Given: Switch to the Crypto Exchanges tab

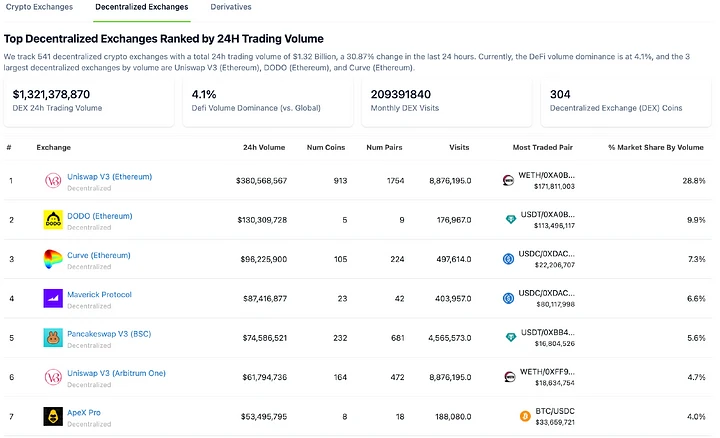Looking at the screenshot, I should click(39, 7).
